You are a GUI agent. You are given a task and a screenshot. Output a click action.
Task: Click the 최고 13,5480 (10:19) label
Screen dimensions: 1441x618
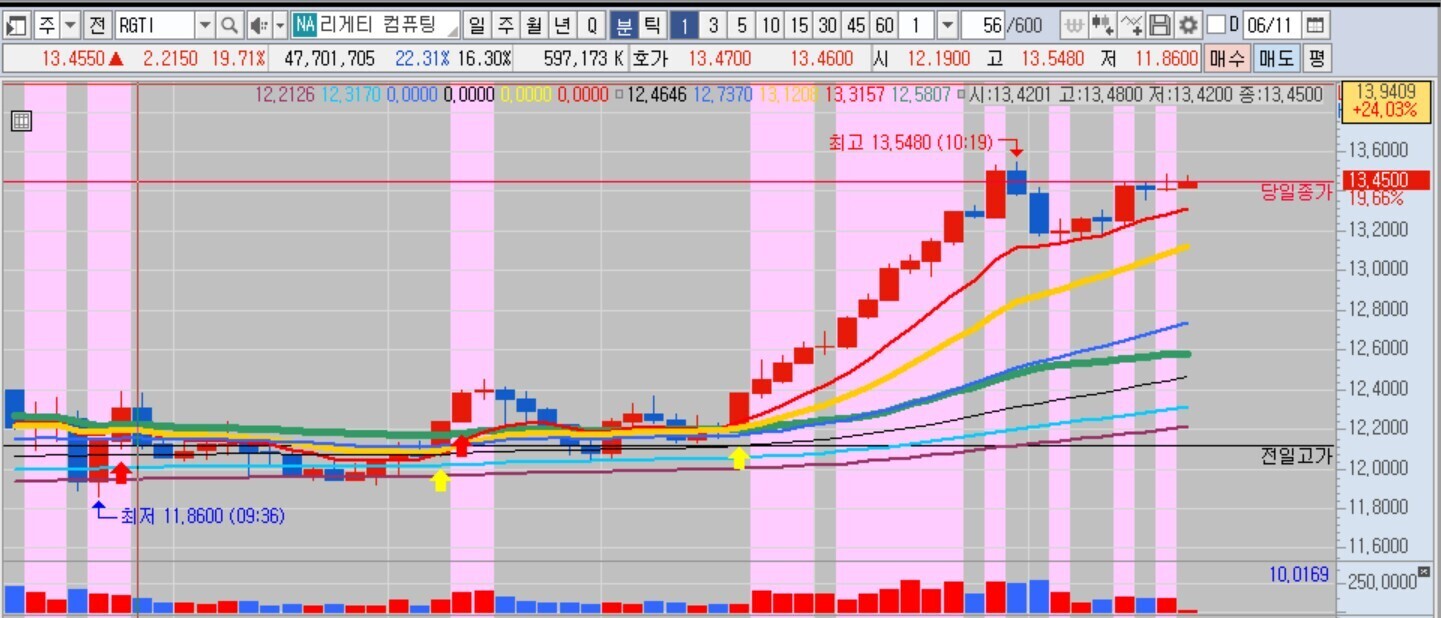tap(910, 143)
